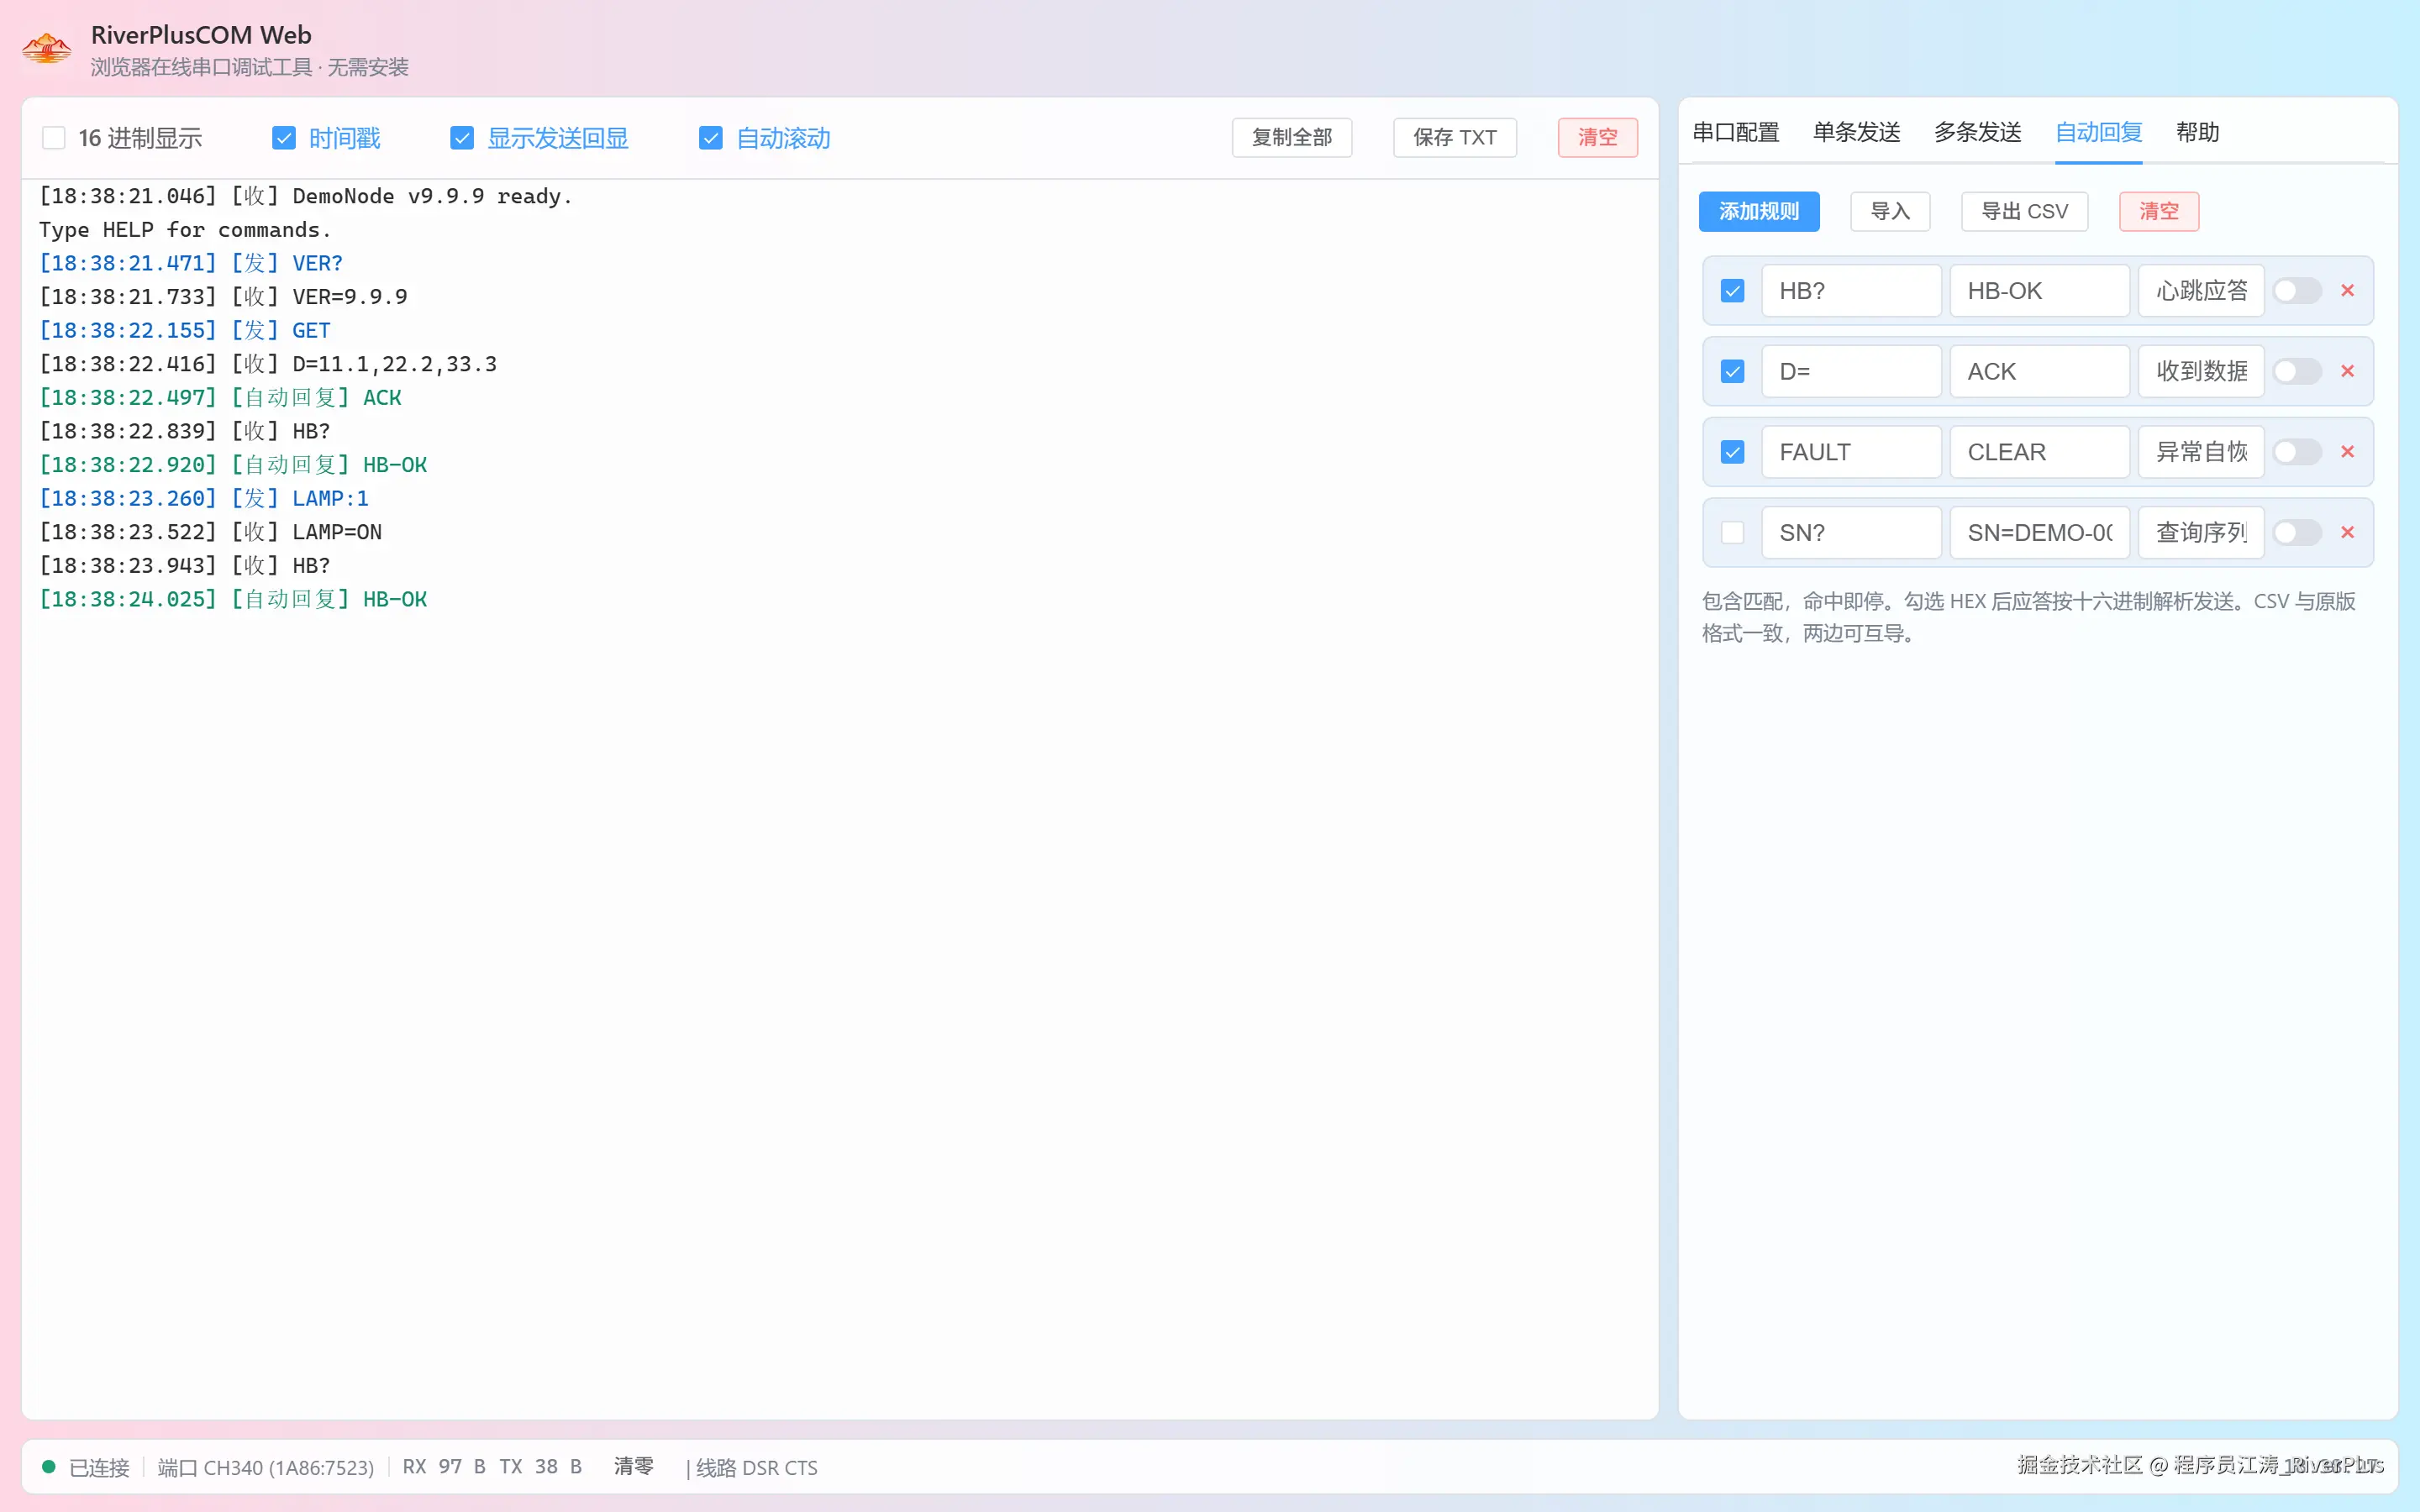
Task: Switch to the 单条发送 tab
Action: [1857, 132]
